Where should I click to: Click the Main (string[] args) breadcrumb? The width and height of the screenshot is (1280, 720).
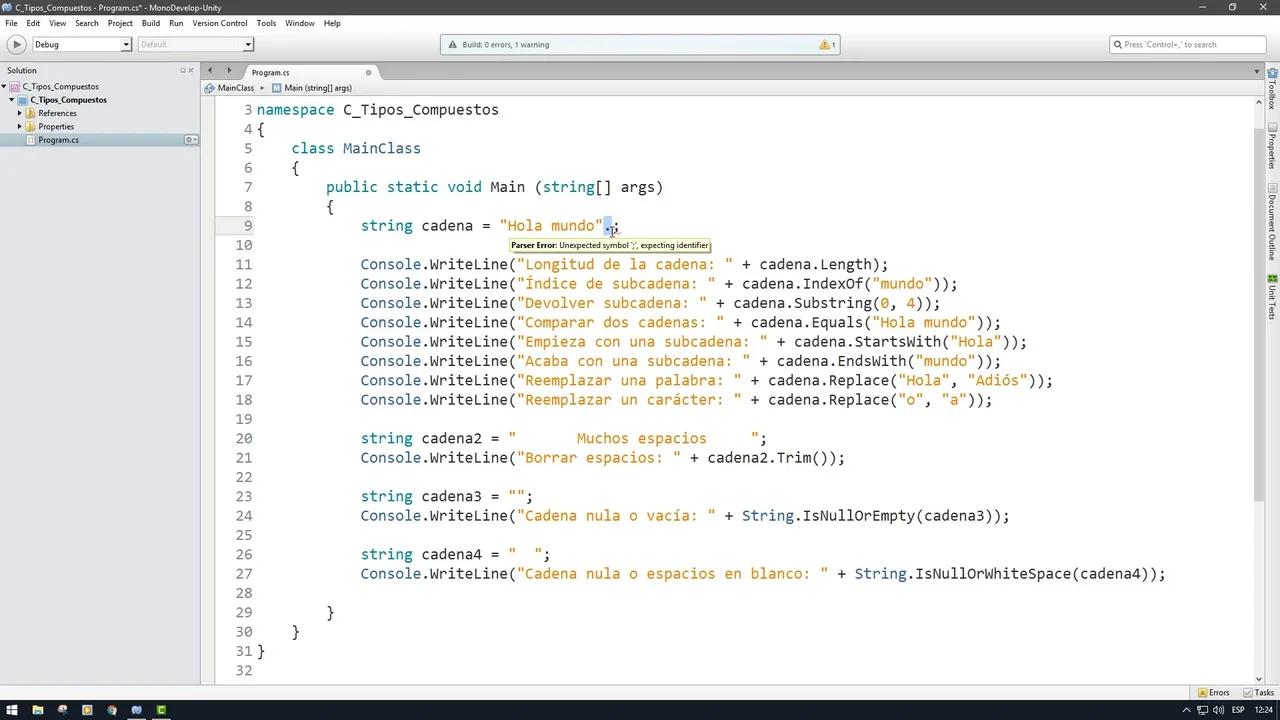click(317, 88)
